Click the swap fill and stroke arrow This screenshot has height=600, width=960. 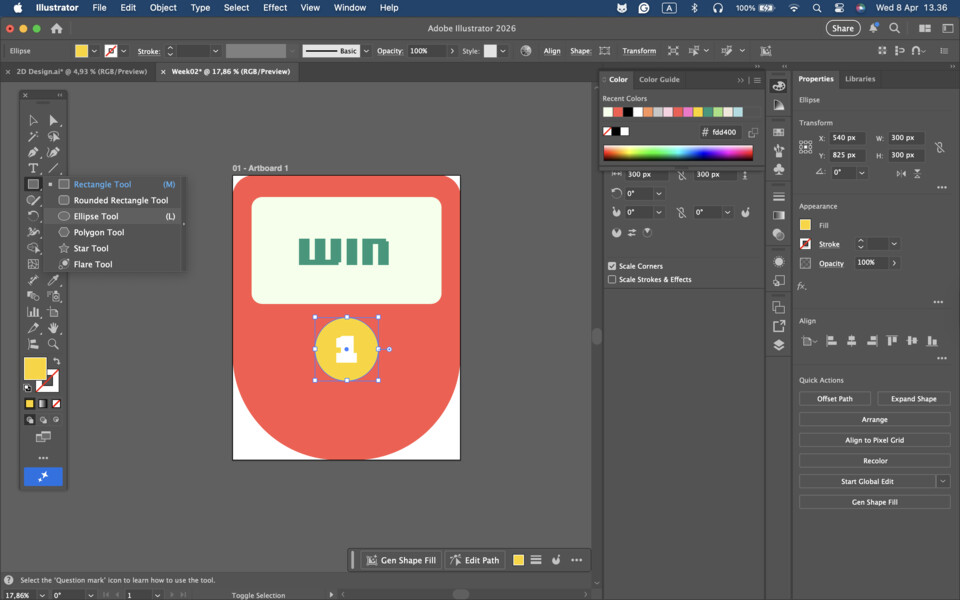pos(56,362)
